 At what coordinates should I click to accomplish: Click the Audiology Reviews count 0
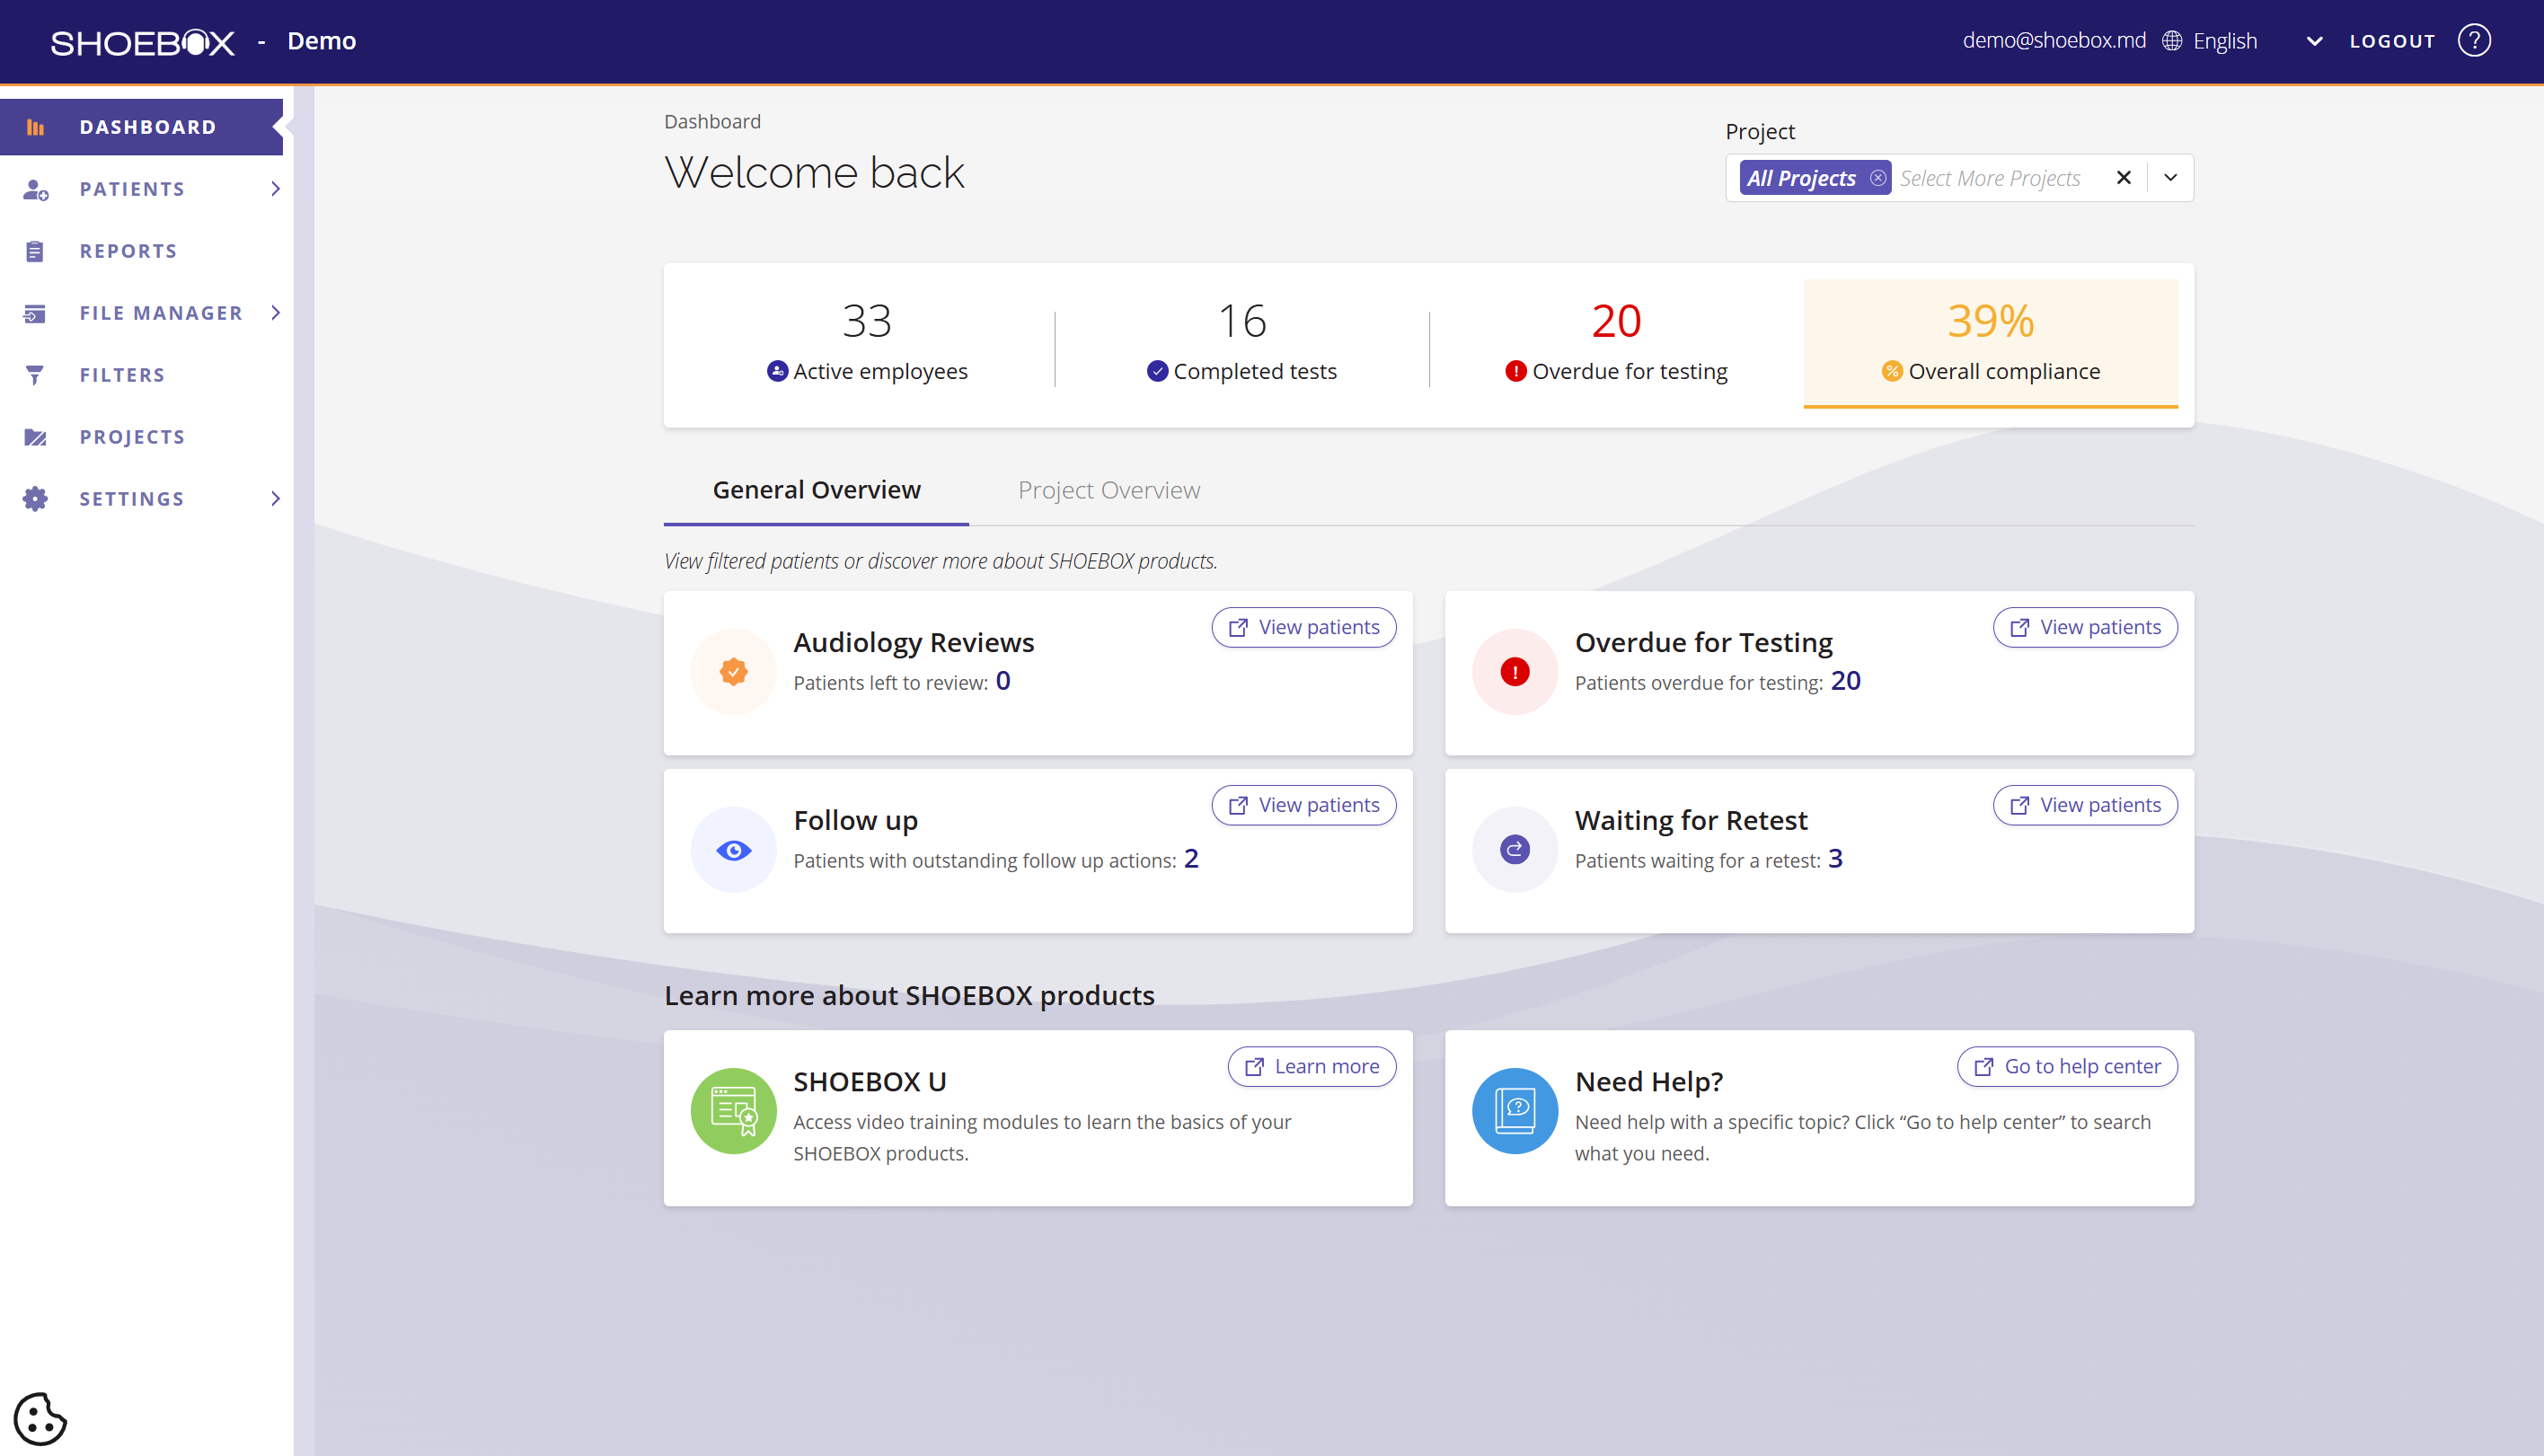click(1002, 681)
